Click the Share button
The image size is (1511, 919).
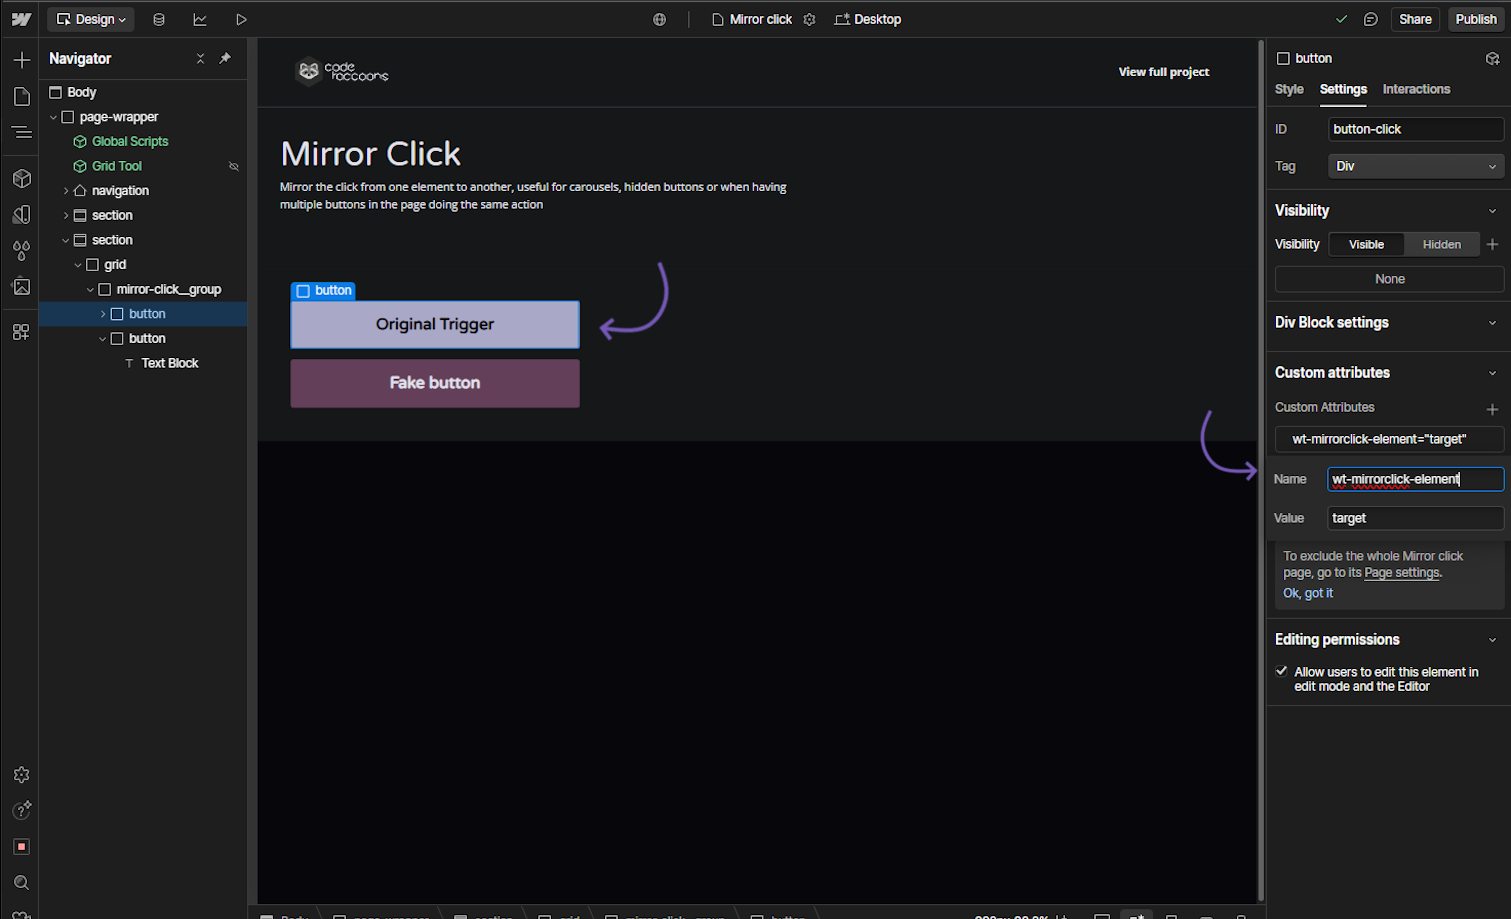(x=1415, y=19)
